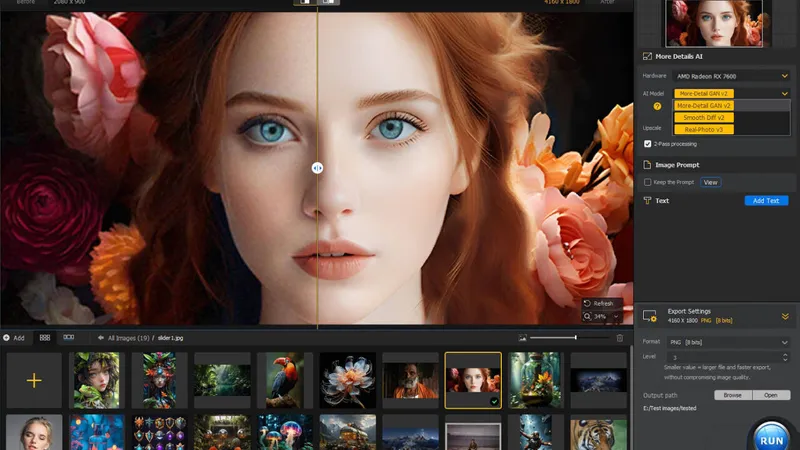This screenshot has width=800, height=450.
Task: Click the trash delete icon
Action: pos(619,338)
